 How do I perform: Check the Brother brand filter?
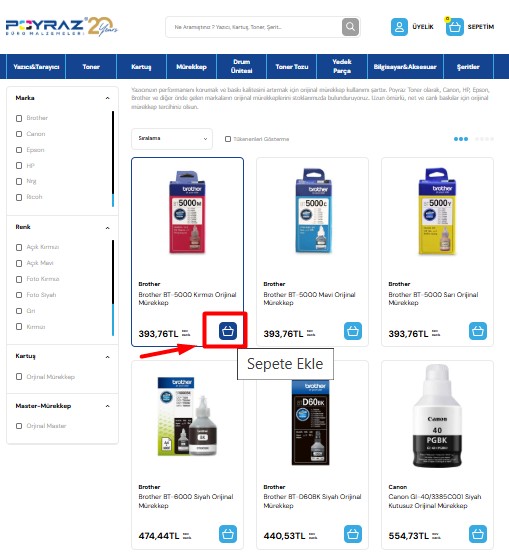tap(19, 118)
